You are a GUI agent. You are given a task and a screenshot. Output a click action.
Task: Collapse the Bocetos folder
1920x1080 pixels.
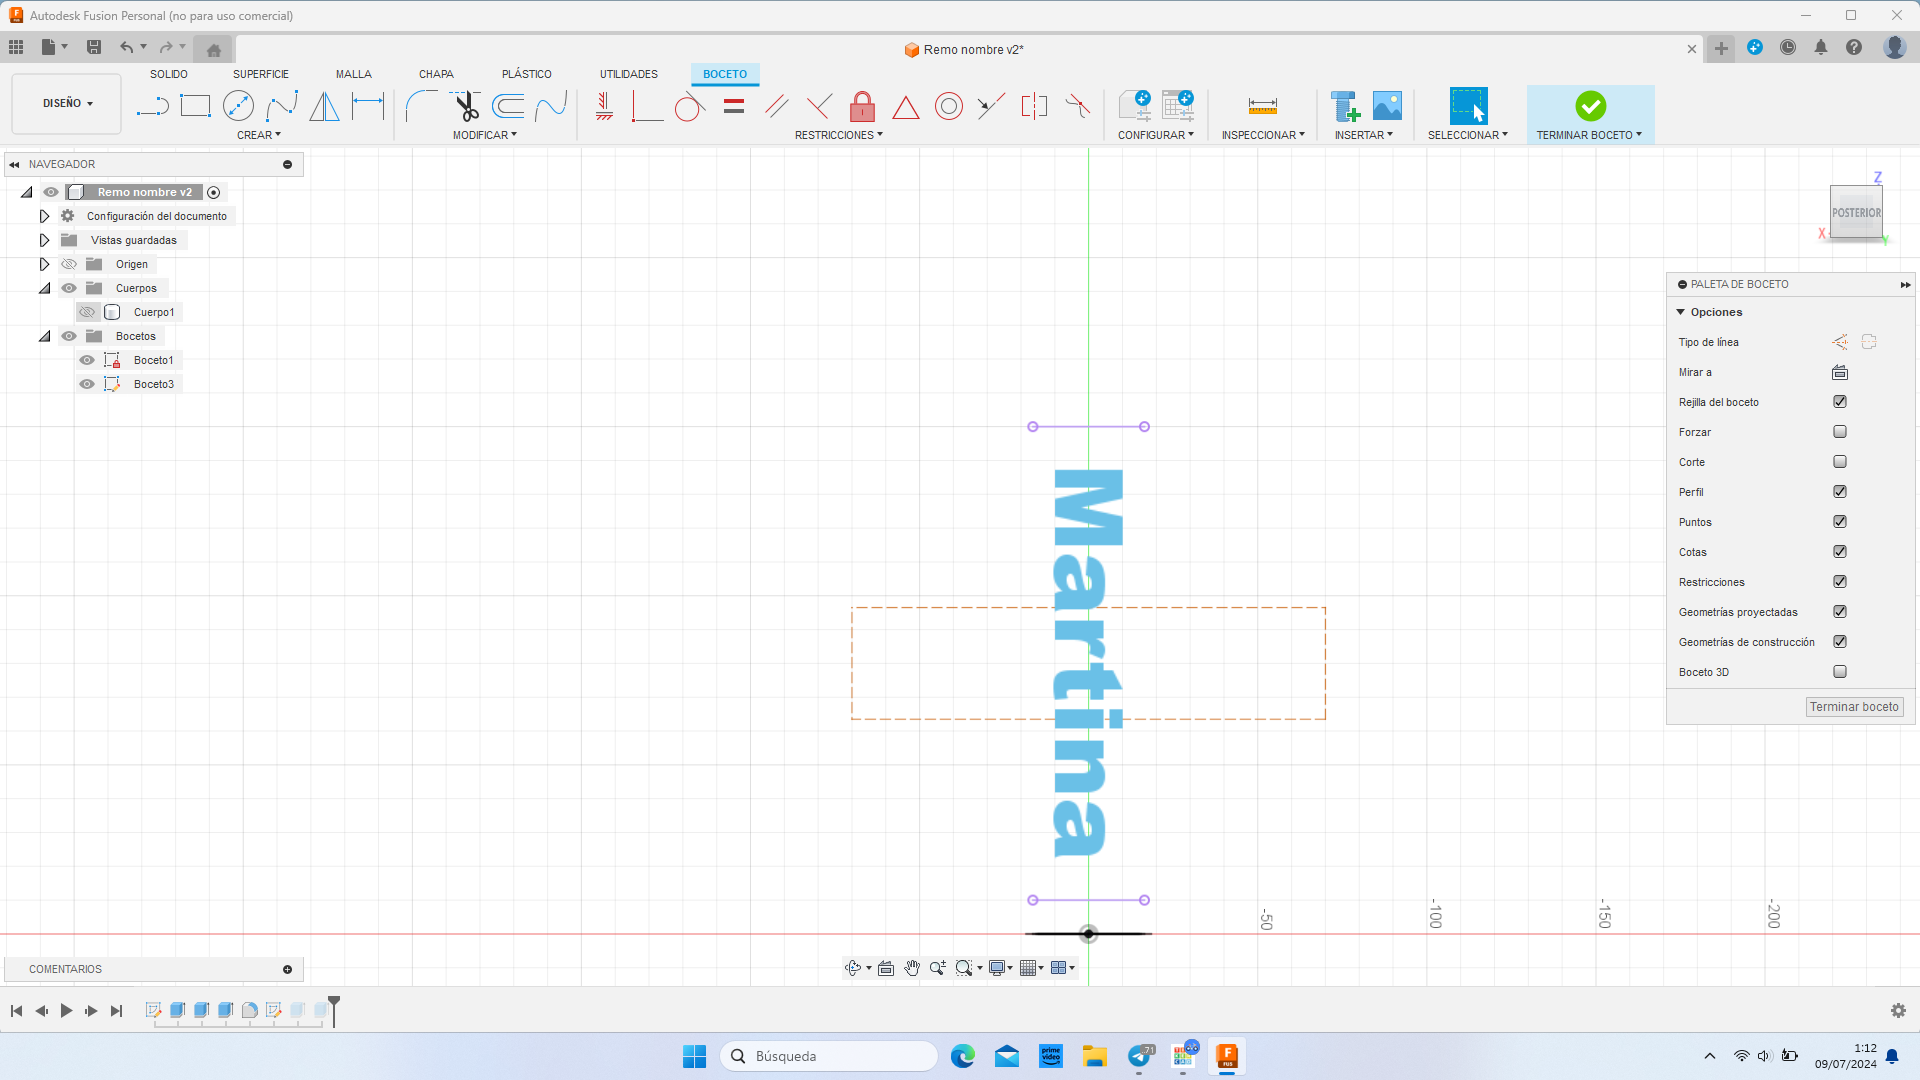(x=44, y=336)
